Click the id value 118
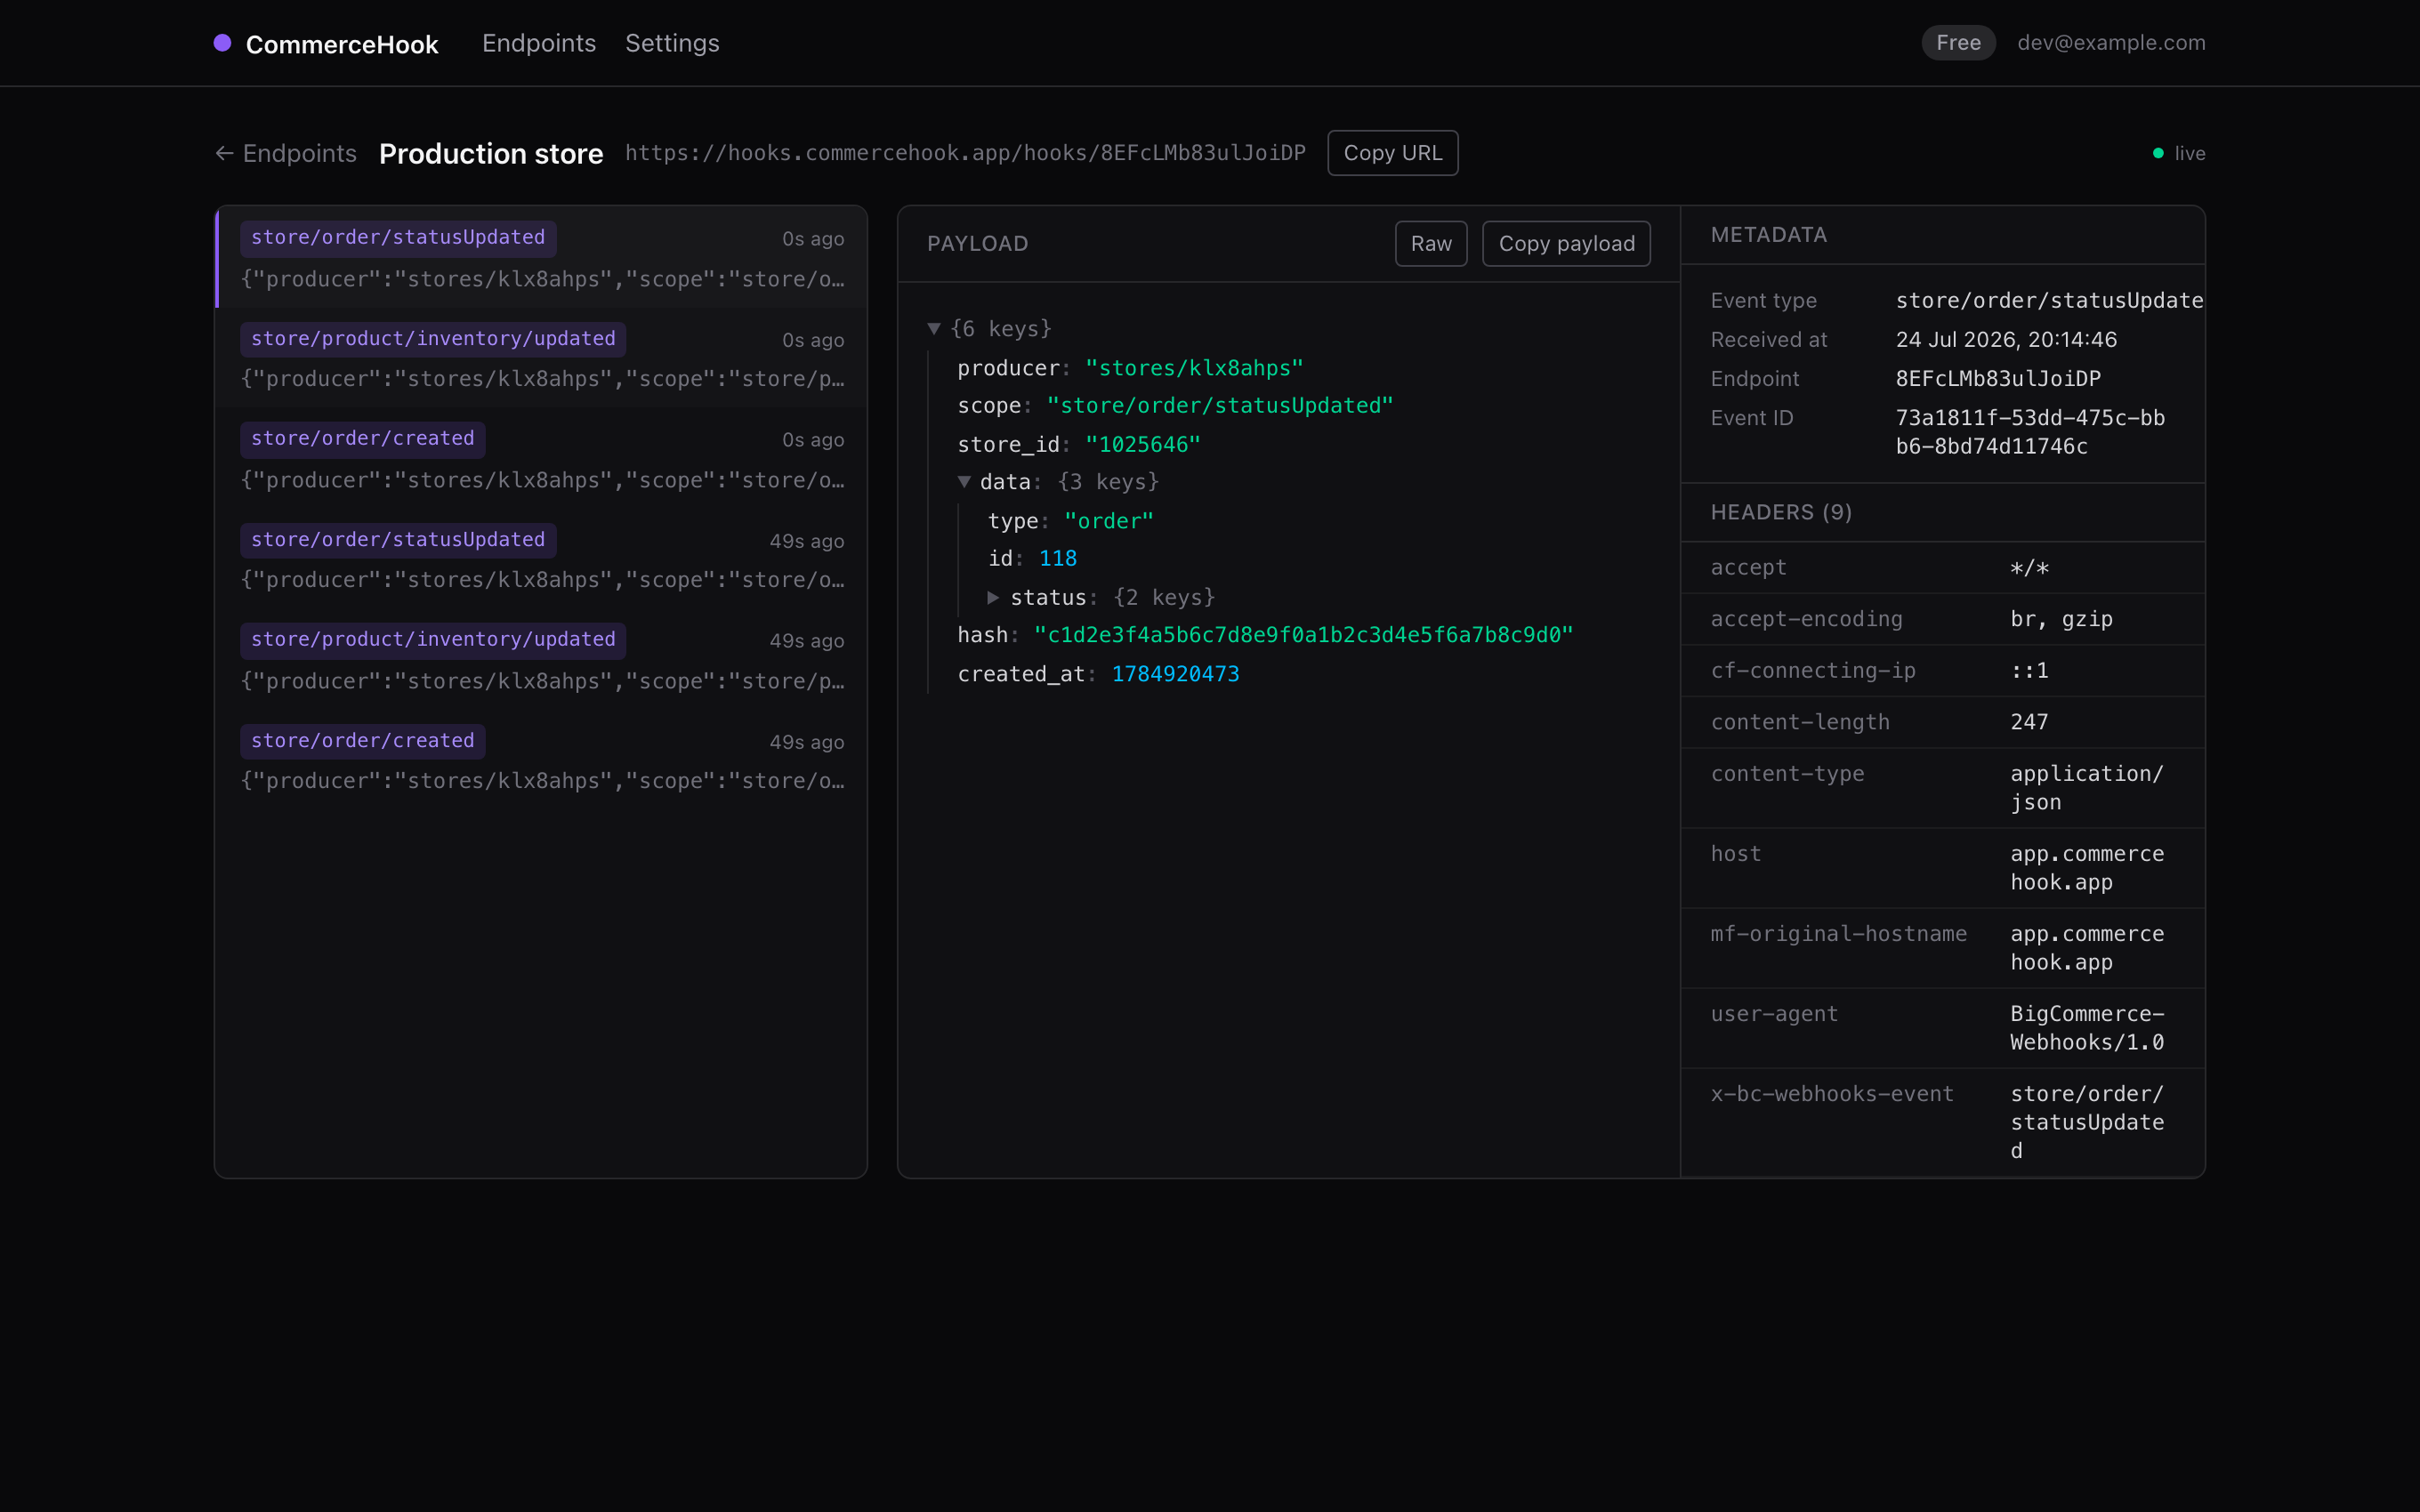2420x1512 pixels. pos(1058,558)
